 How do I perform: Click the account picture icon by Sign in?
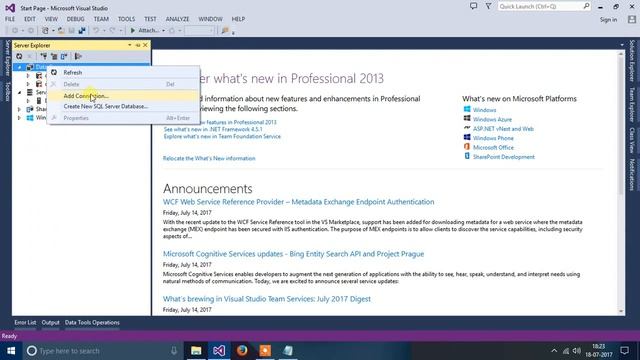coord(632,19)
